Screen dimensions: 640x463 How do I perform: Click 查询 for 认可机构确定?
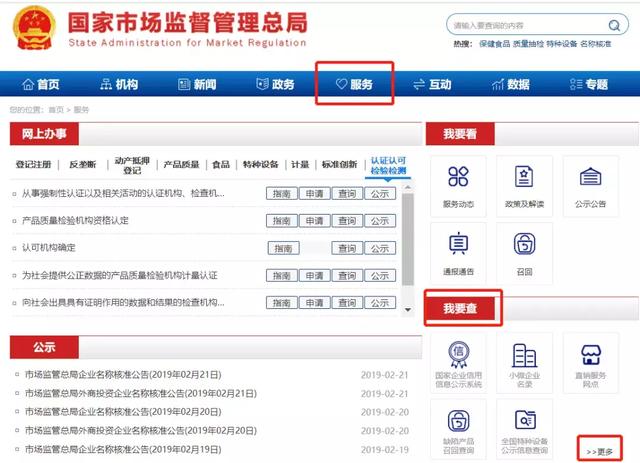(x=347, y=248)
